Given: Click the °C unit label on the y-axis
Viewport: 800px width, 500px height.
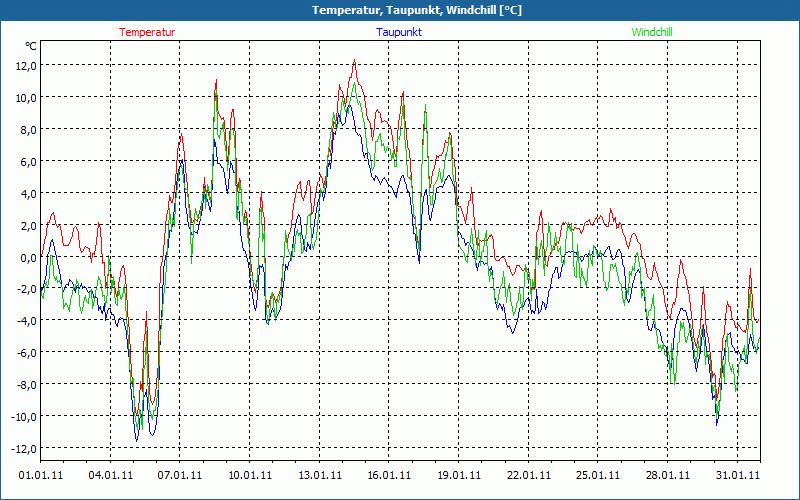Looking at the screenshot, I should 31,46.
